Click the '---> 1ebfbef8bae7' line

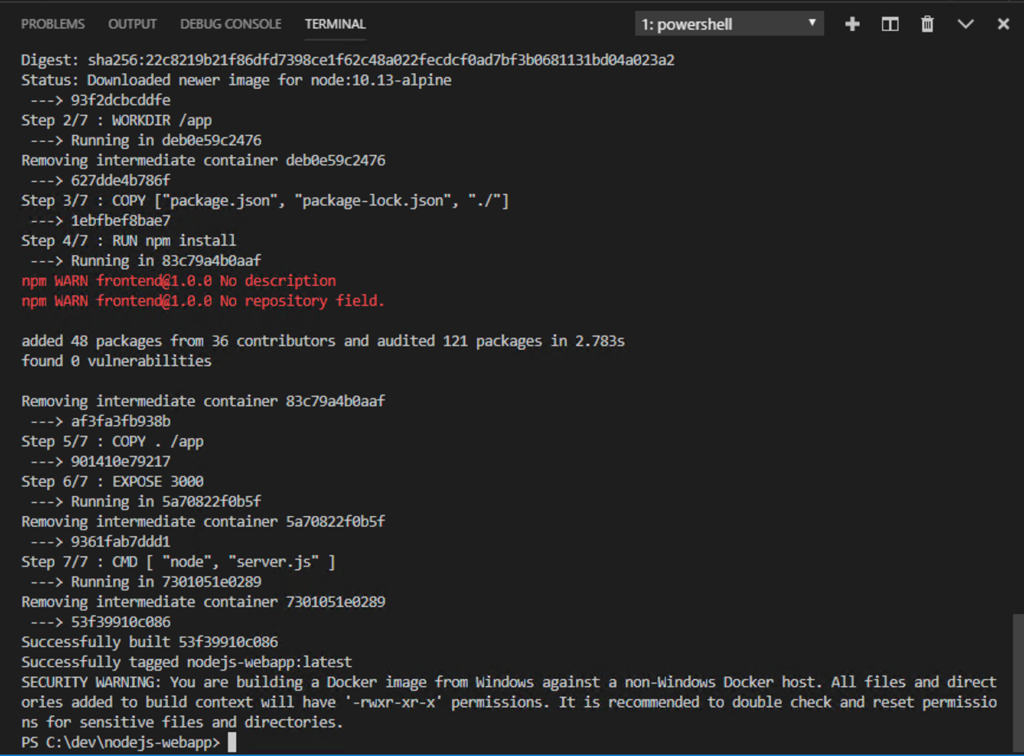click(x=101, y=221)
